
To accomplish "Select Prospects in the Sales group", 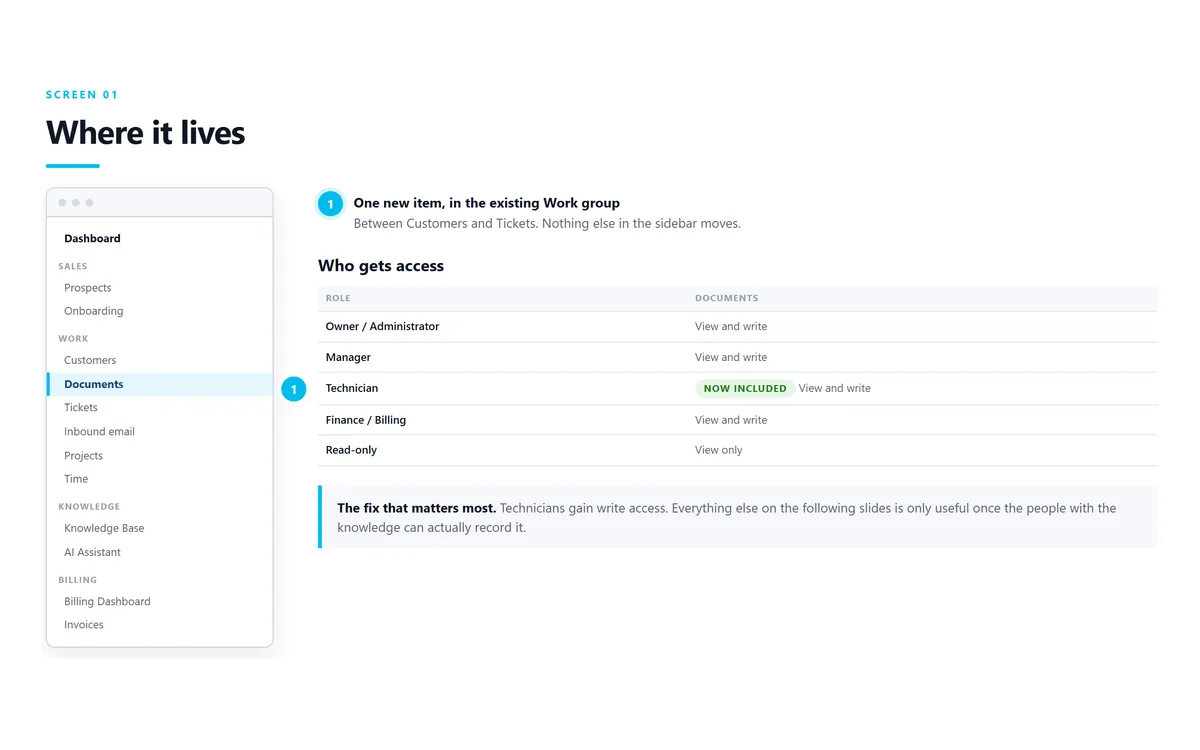I will (x=88, y=288).
